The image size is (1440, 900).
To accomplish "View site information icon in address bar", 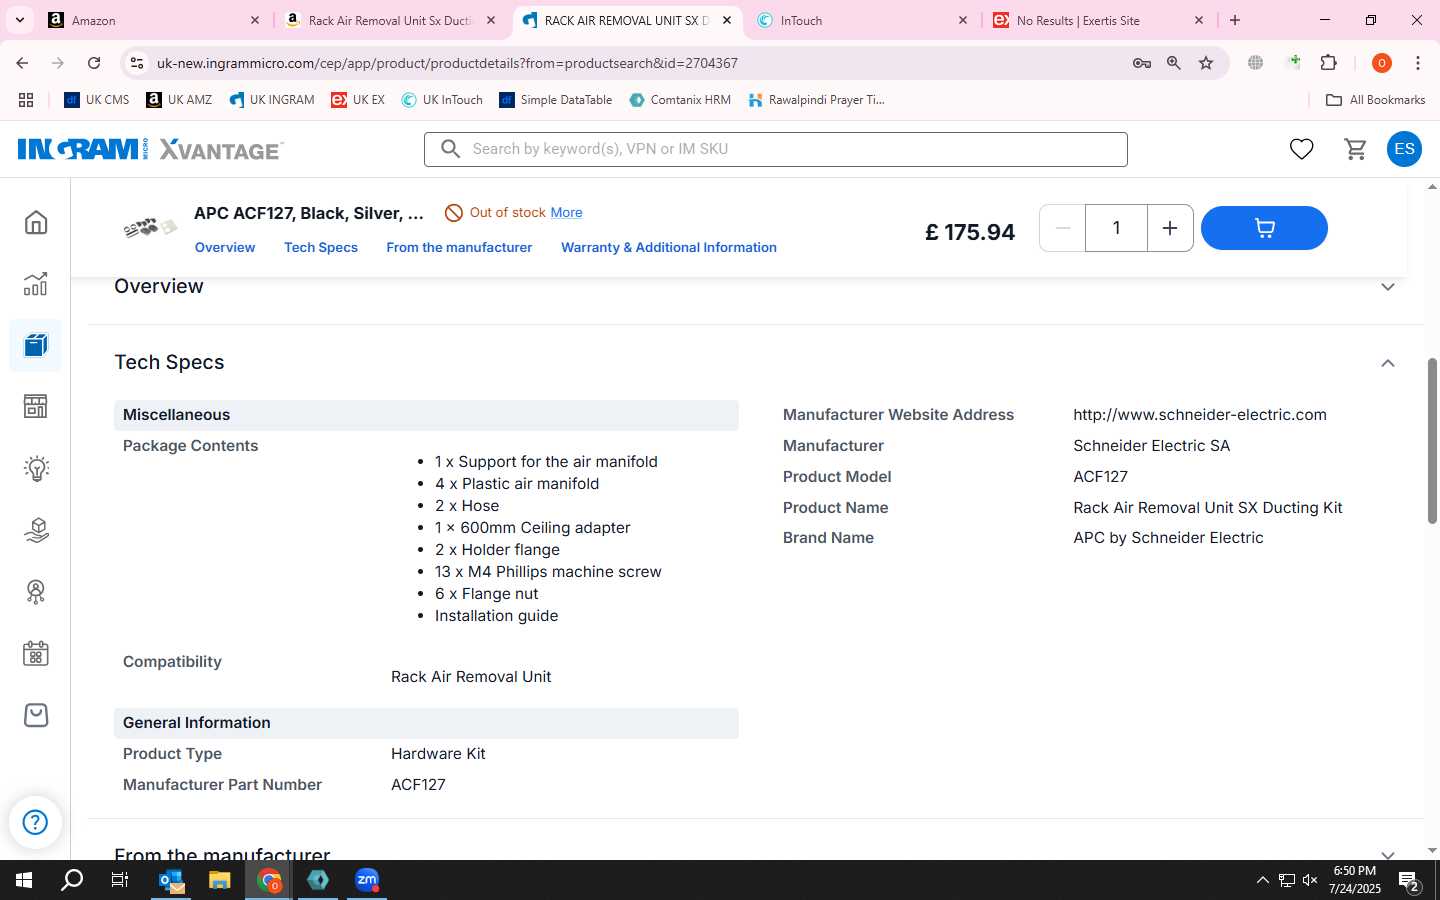I will pyautogui.click(x=136, y=63).
